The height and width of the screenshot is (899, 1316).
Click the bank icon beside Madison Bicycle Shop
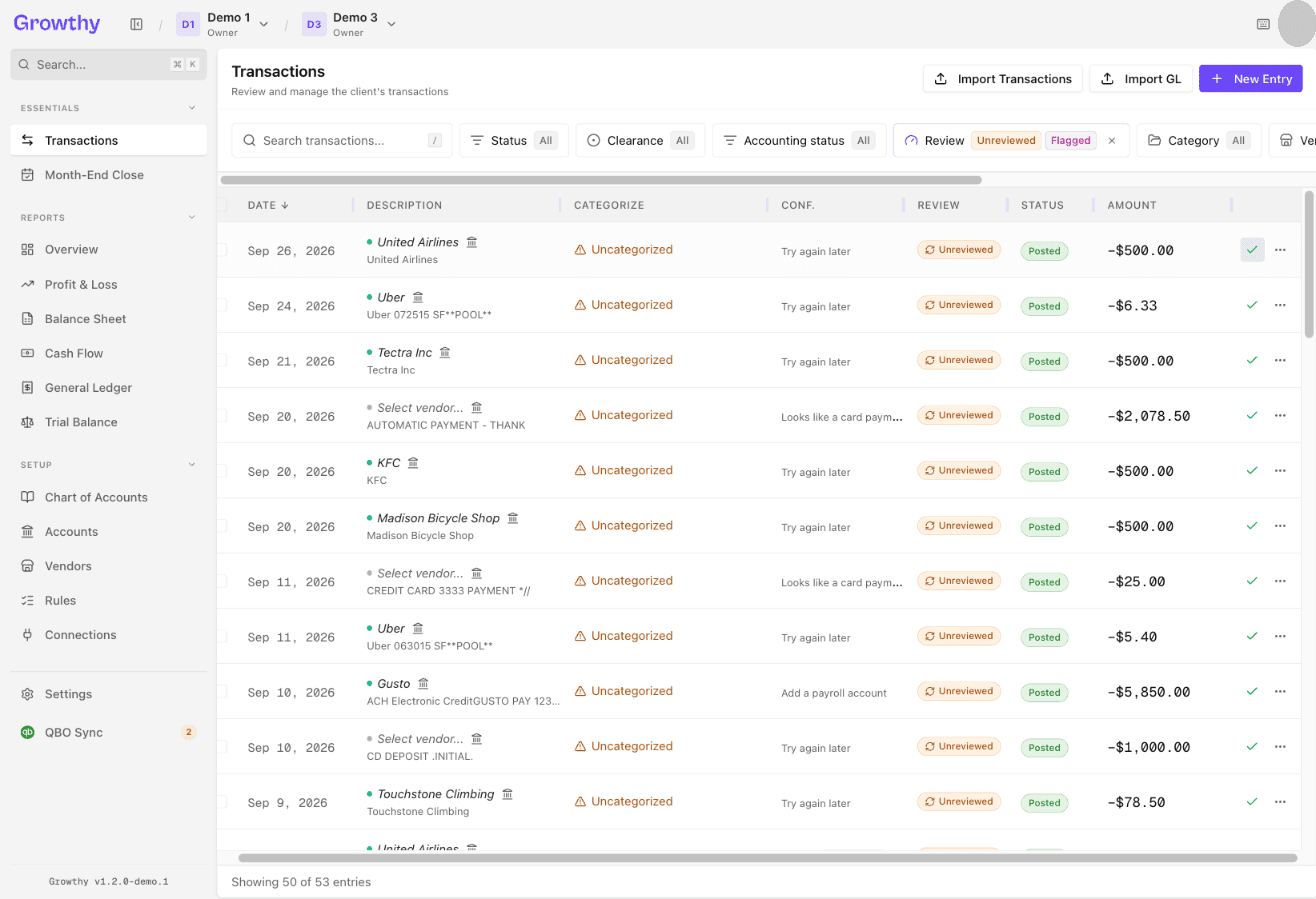tap(513, 518)
